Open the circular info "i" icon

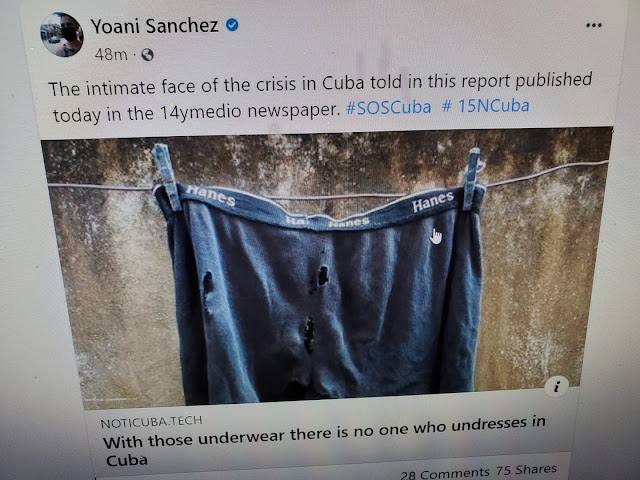[557, 385]
